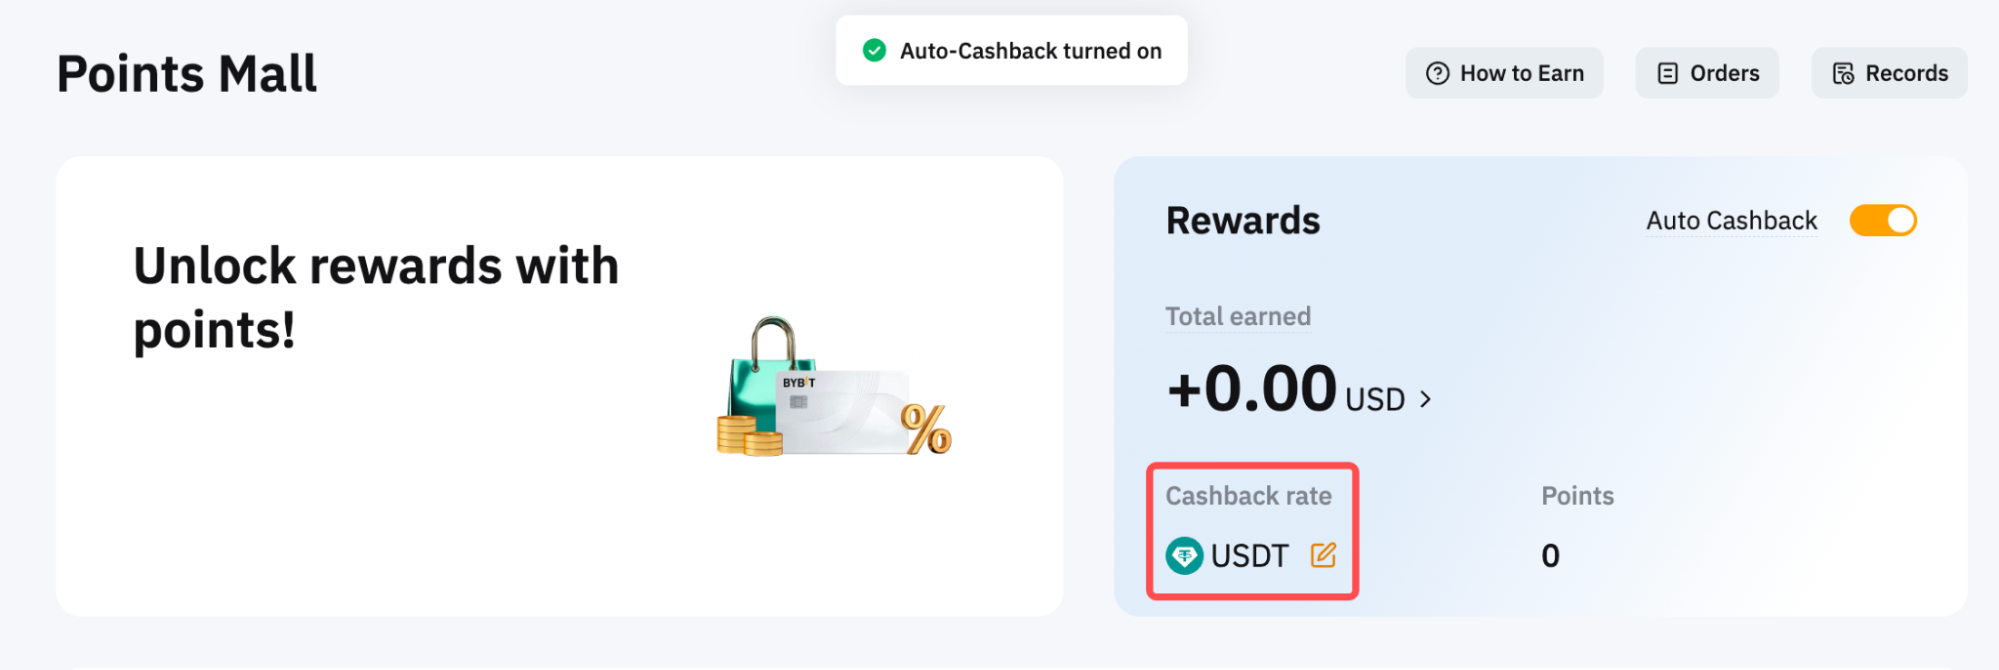Expand total earned details via the USD chevron
This screenshot has height=670, width=1999.
click(x=1425, y=399)
